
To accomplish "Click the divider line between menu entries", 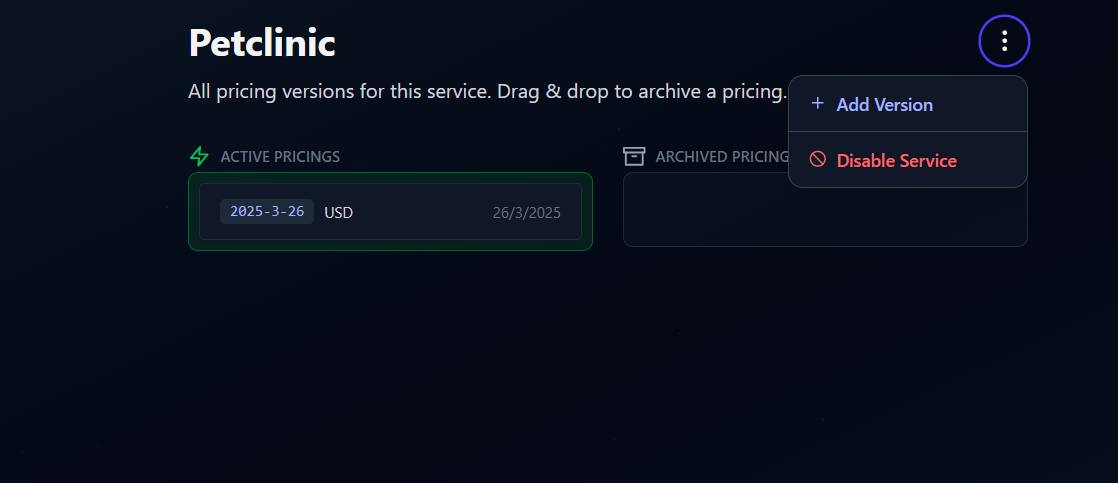I will (907, 131).
